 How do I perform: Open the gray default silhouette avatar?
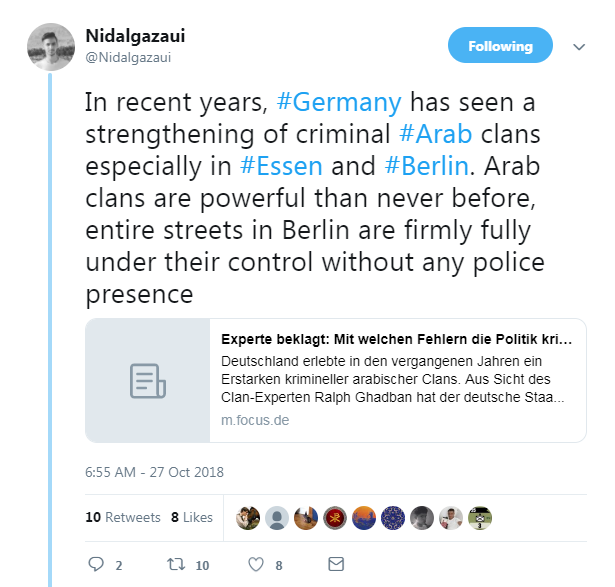277,518
